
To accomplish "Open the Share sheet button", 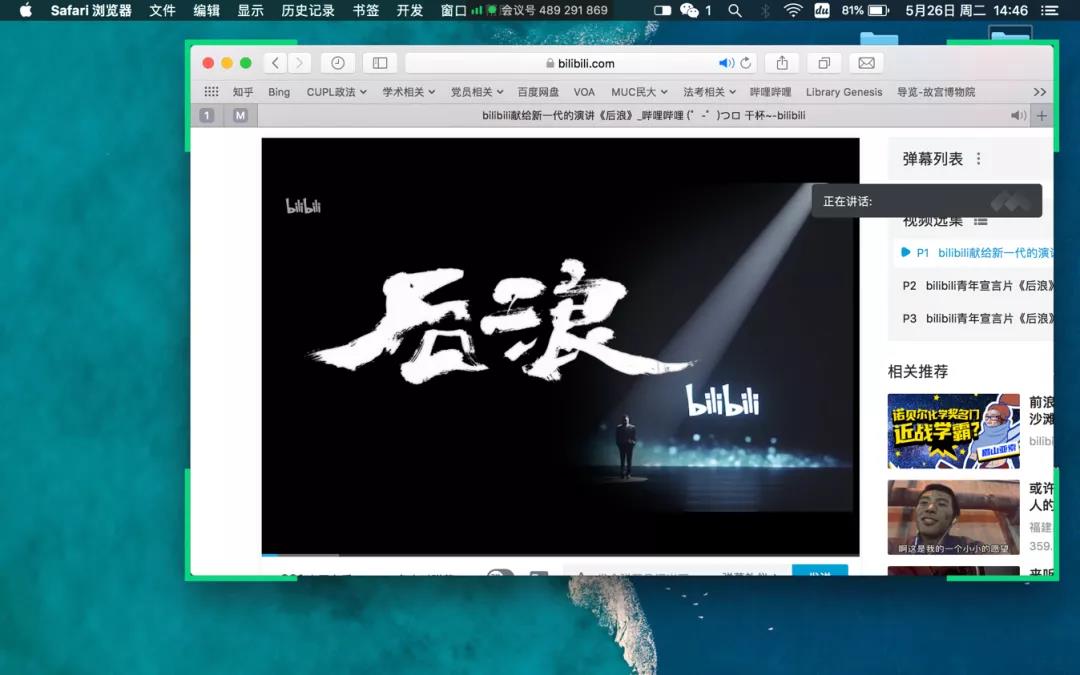I will [x=782, y=63].
